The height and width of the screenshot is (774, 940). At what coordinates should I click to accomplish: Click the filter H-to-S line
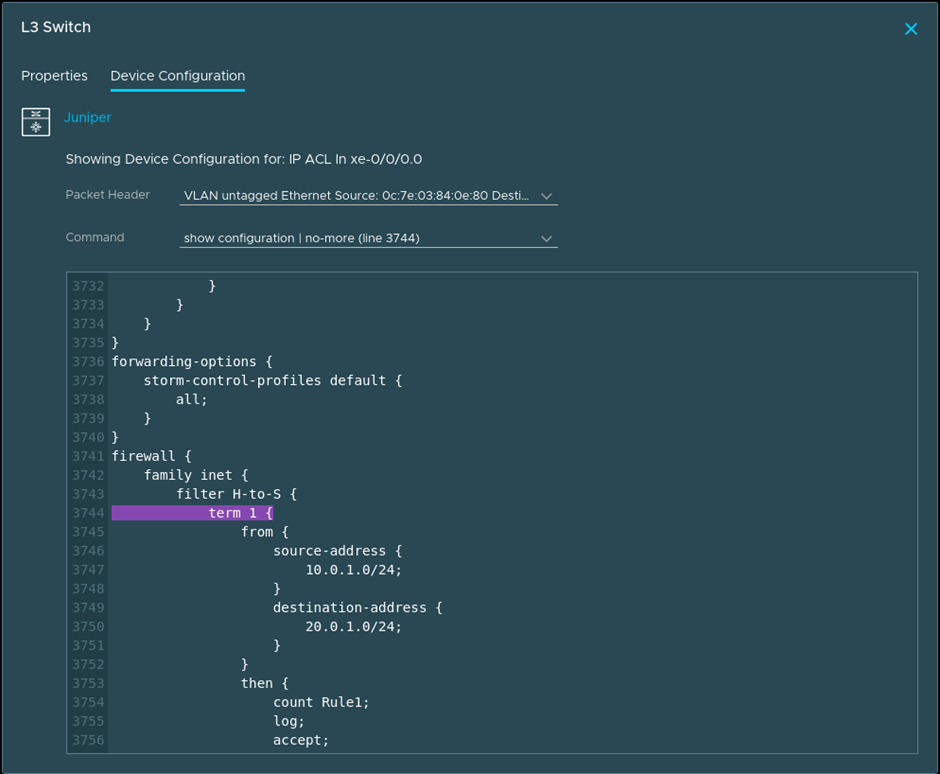click(236, 494)
